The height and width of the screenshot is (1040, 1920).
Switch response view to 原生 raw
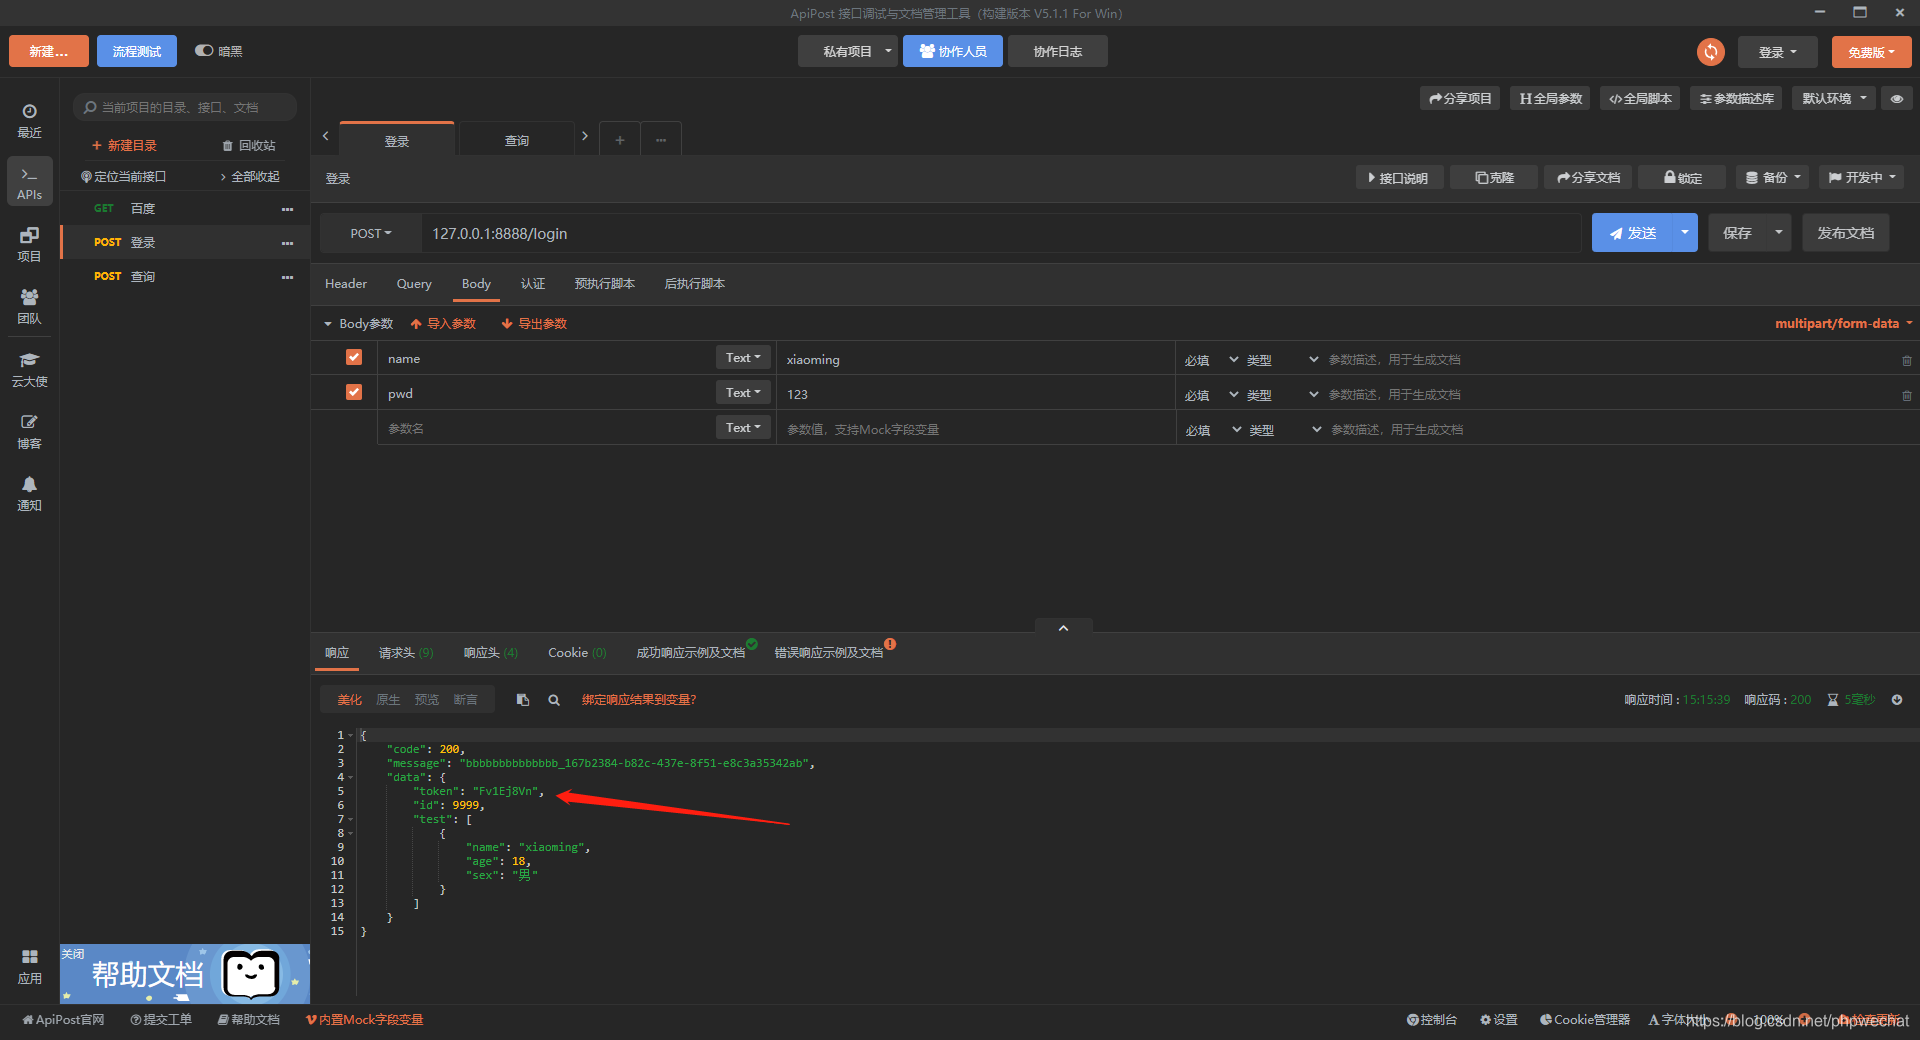click(388, 700)
